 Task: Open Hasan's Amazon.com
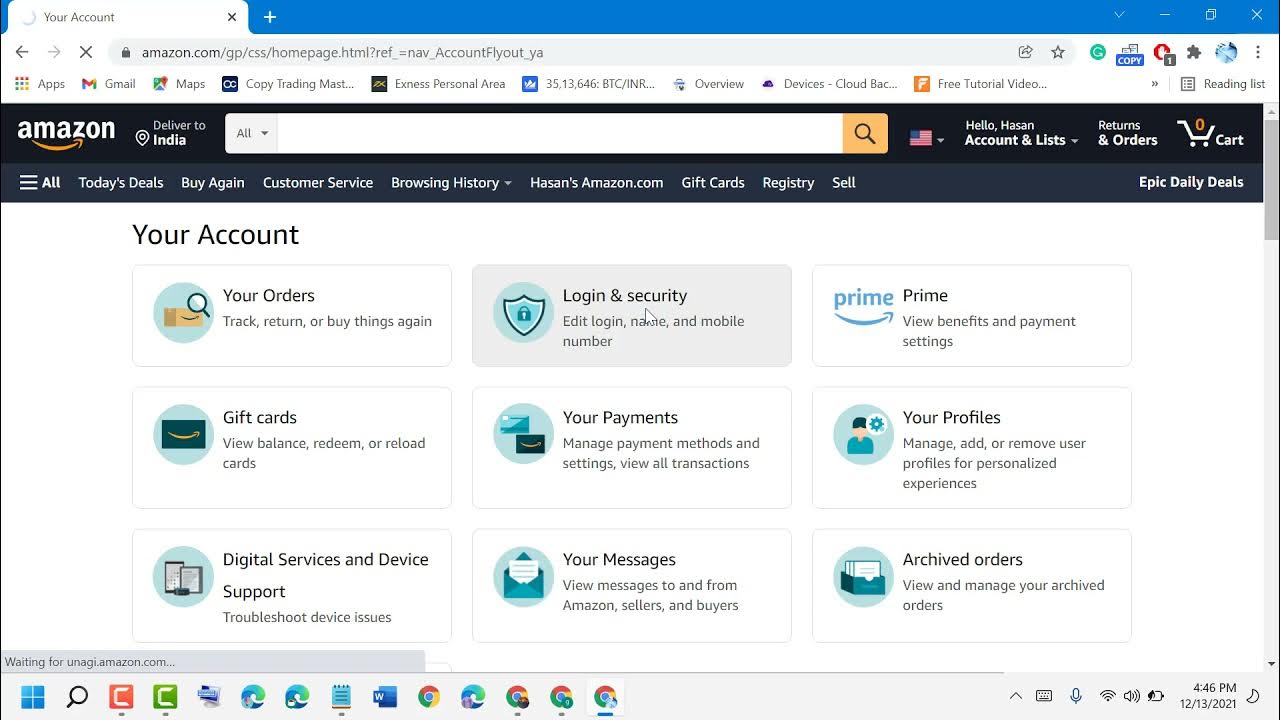point(597,182)
